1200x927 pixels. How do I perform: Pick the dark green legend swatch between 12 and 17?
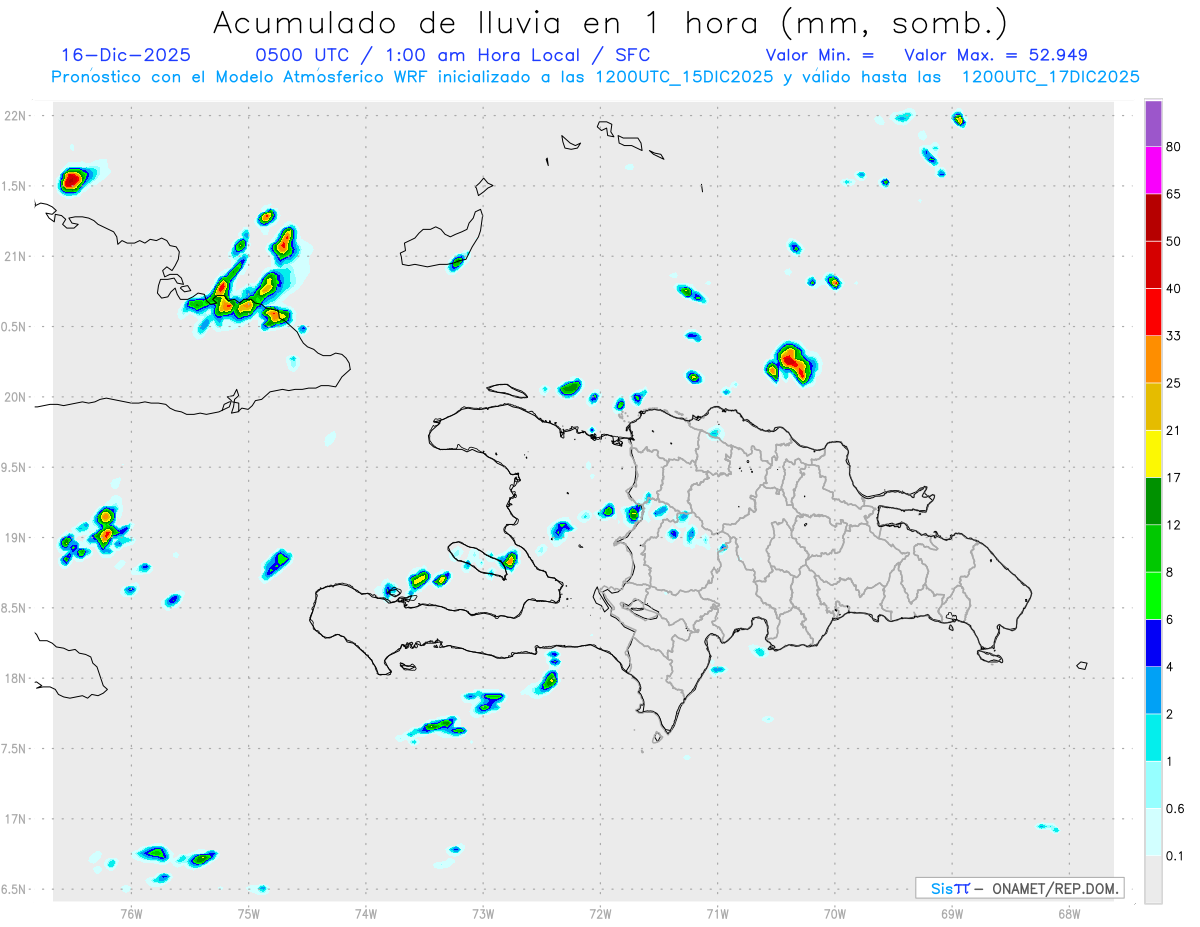pos(1153,501)
